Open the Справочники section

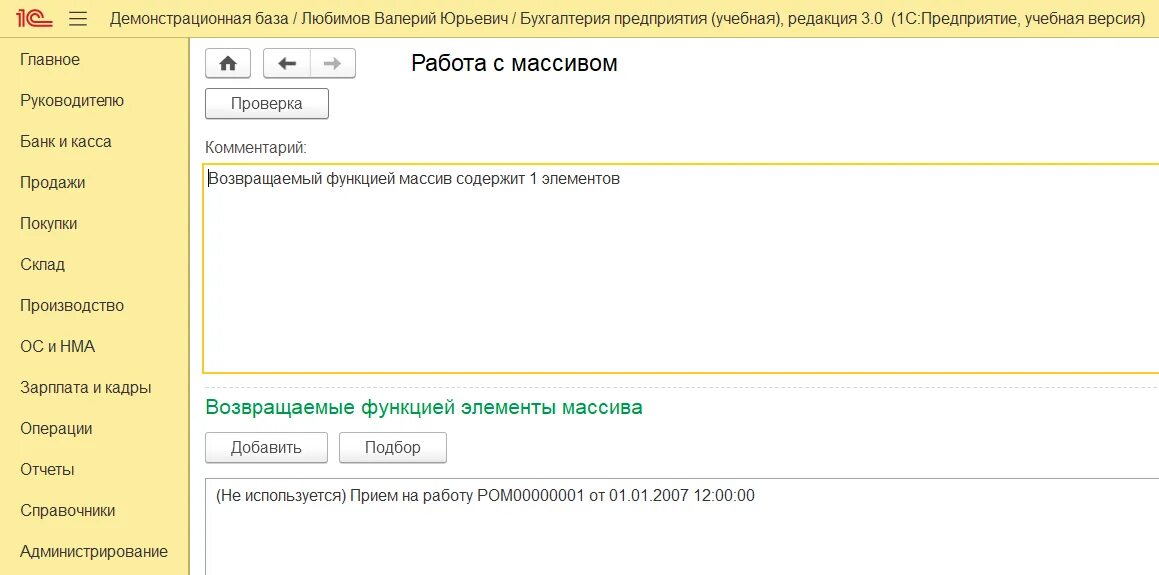point(68,511)
